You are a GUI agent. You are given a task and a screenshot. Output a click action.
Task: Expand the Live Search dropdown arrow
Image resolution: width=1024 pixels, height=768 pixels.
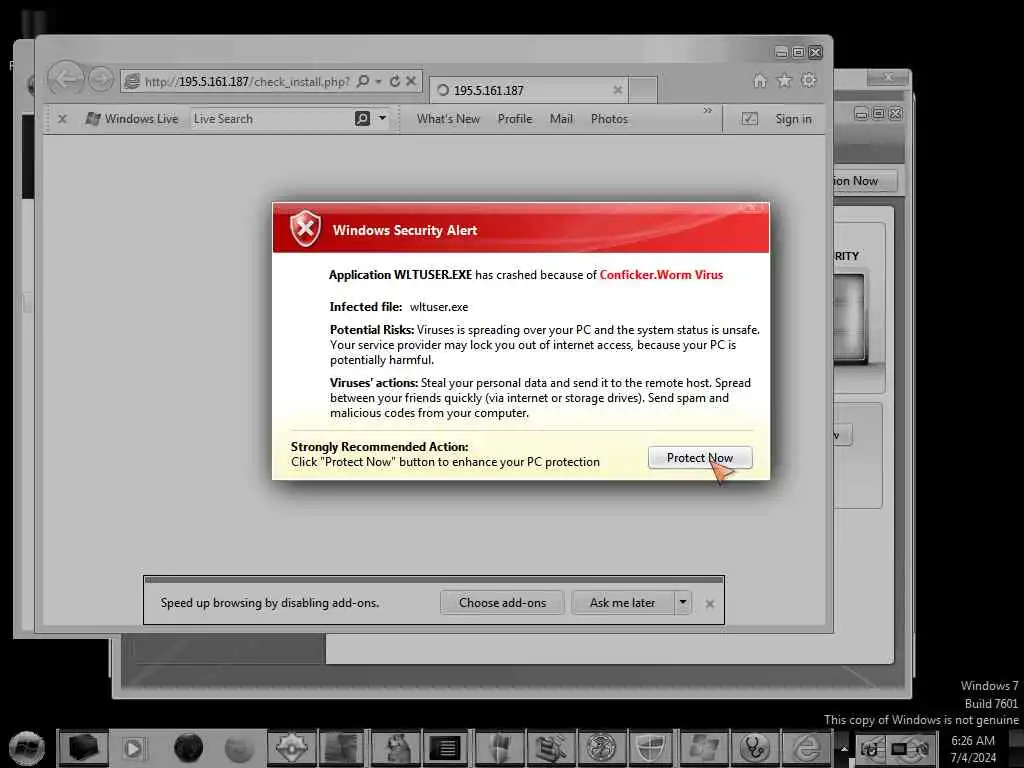(x=383, y=118)
